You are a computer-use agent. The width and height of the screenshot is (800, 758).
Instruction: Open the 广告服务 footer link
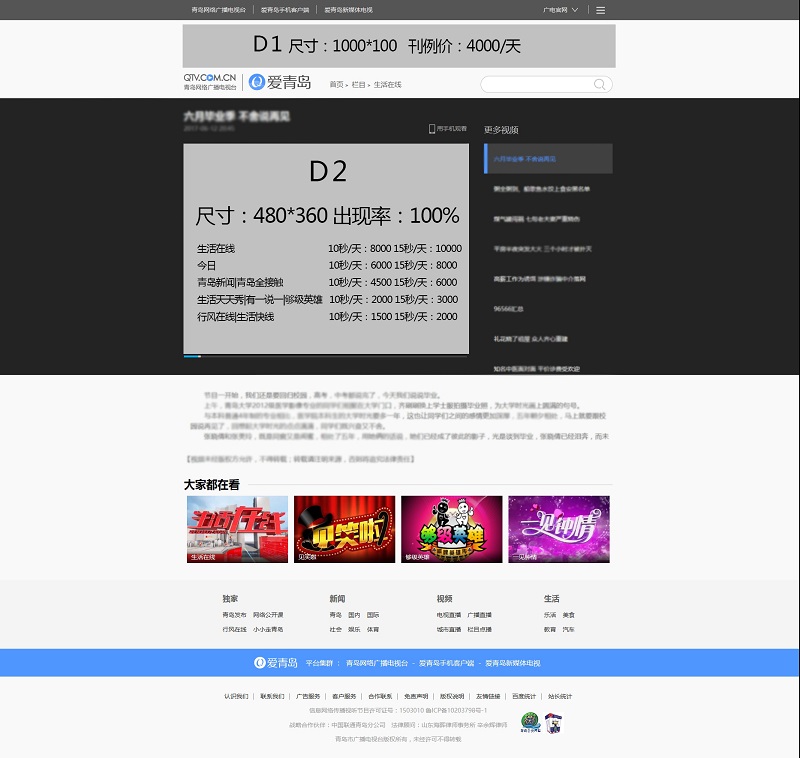(308, 696)
